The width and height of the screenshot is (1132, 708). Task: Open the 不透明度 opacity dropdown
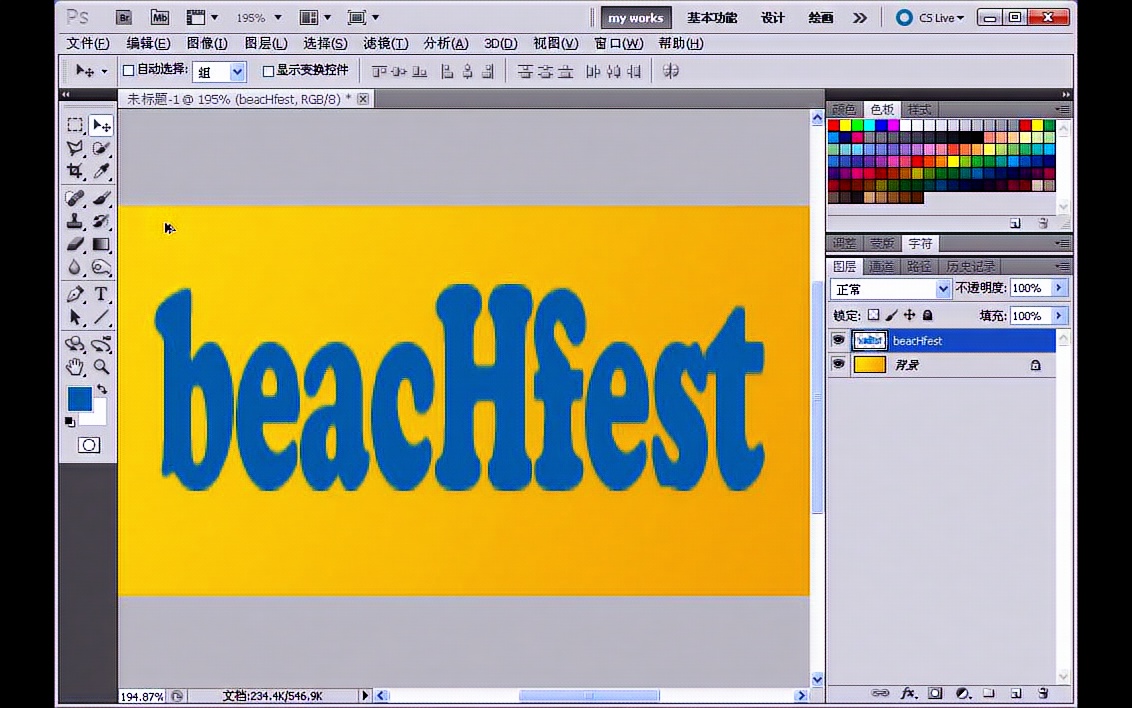click(1057, 288)
